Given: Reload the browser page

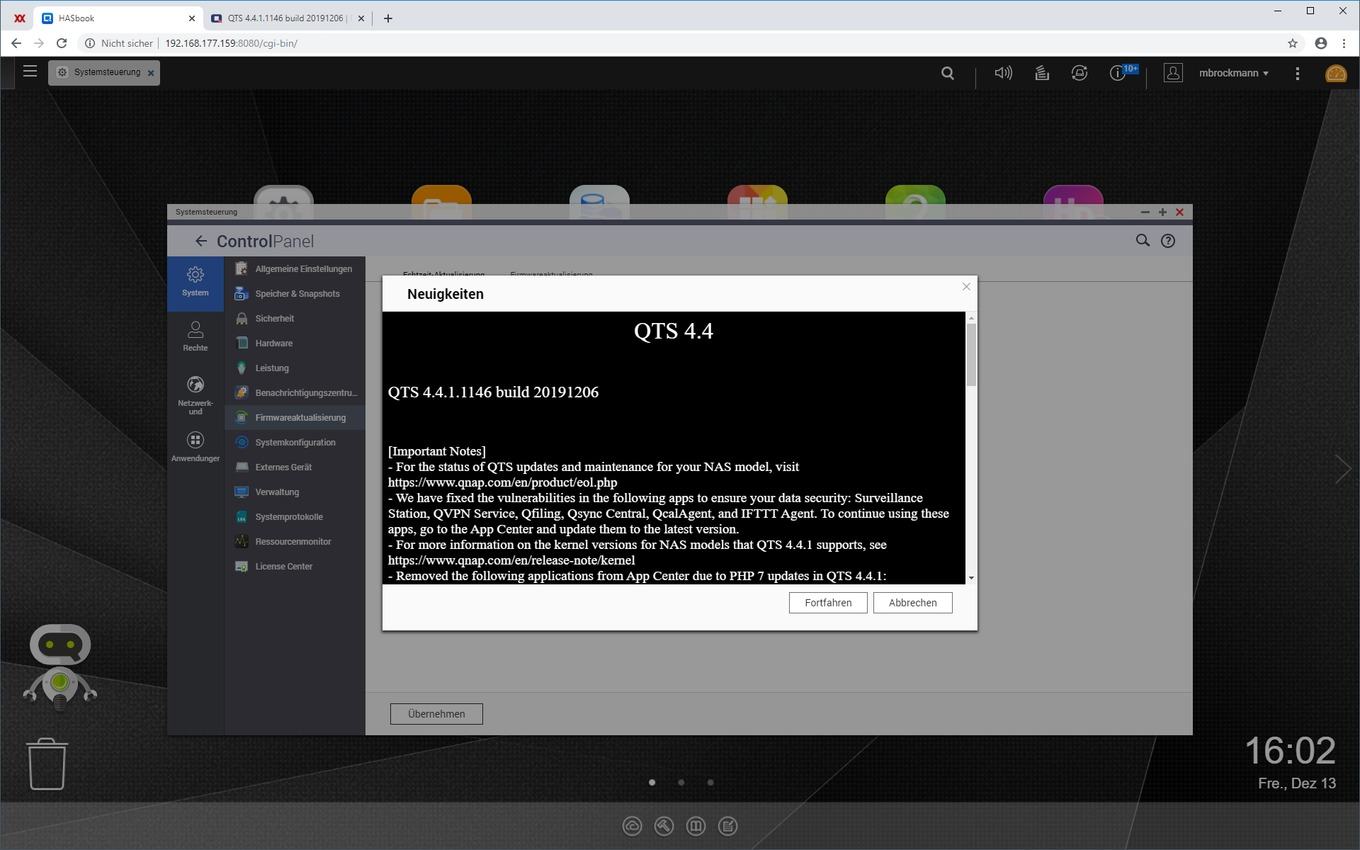Looking at the screenshot, I should pos(62,43).
